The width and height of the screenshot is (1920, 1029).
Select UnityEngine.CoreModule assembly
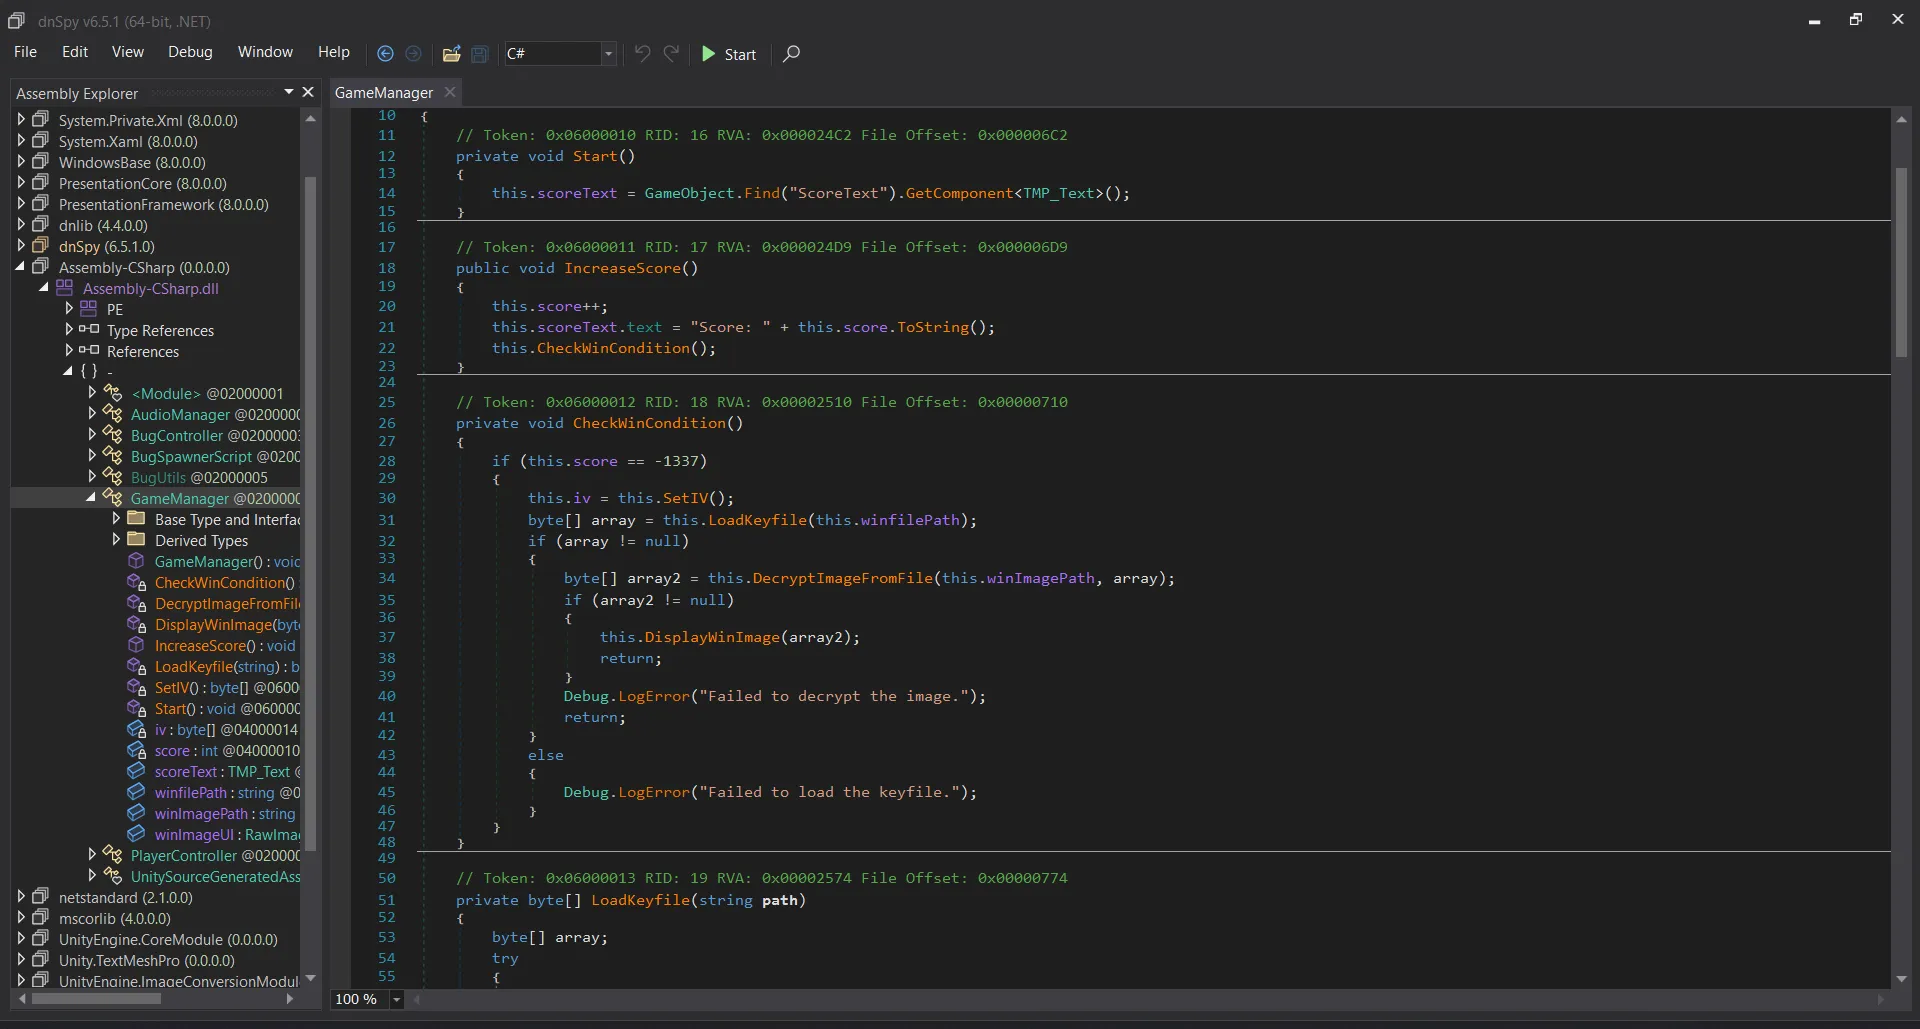pyautogui.click(x=168, y=939)
